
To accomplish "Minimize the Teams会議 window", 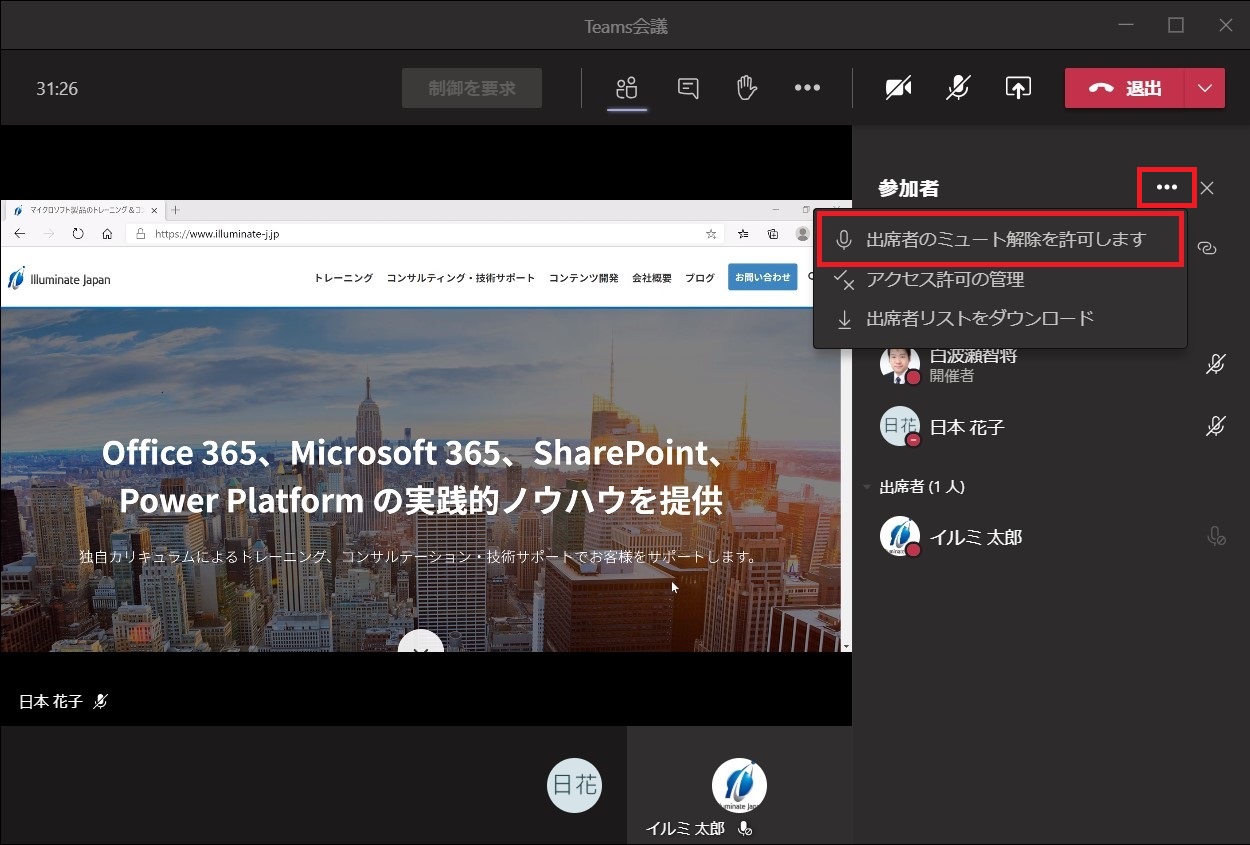I will click(x=1126, y=25).
